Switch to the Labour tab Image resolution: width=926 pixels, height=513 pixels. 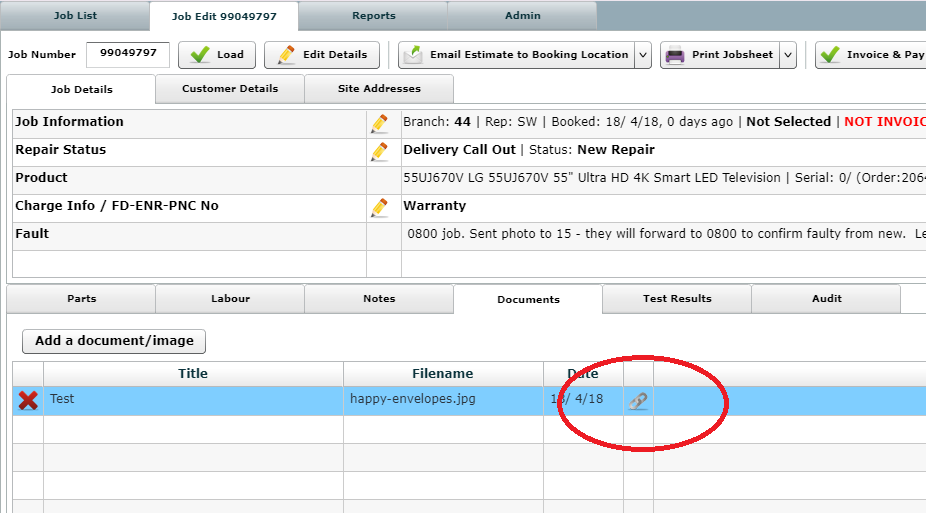230,299
